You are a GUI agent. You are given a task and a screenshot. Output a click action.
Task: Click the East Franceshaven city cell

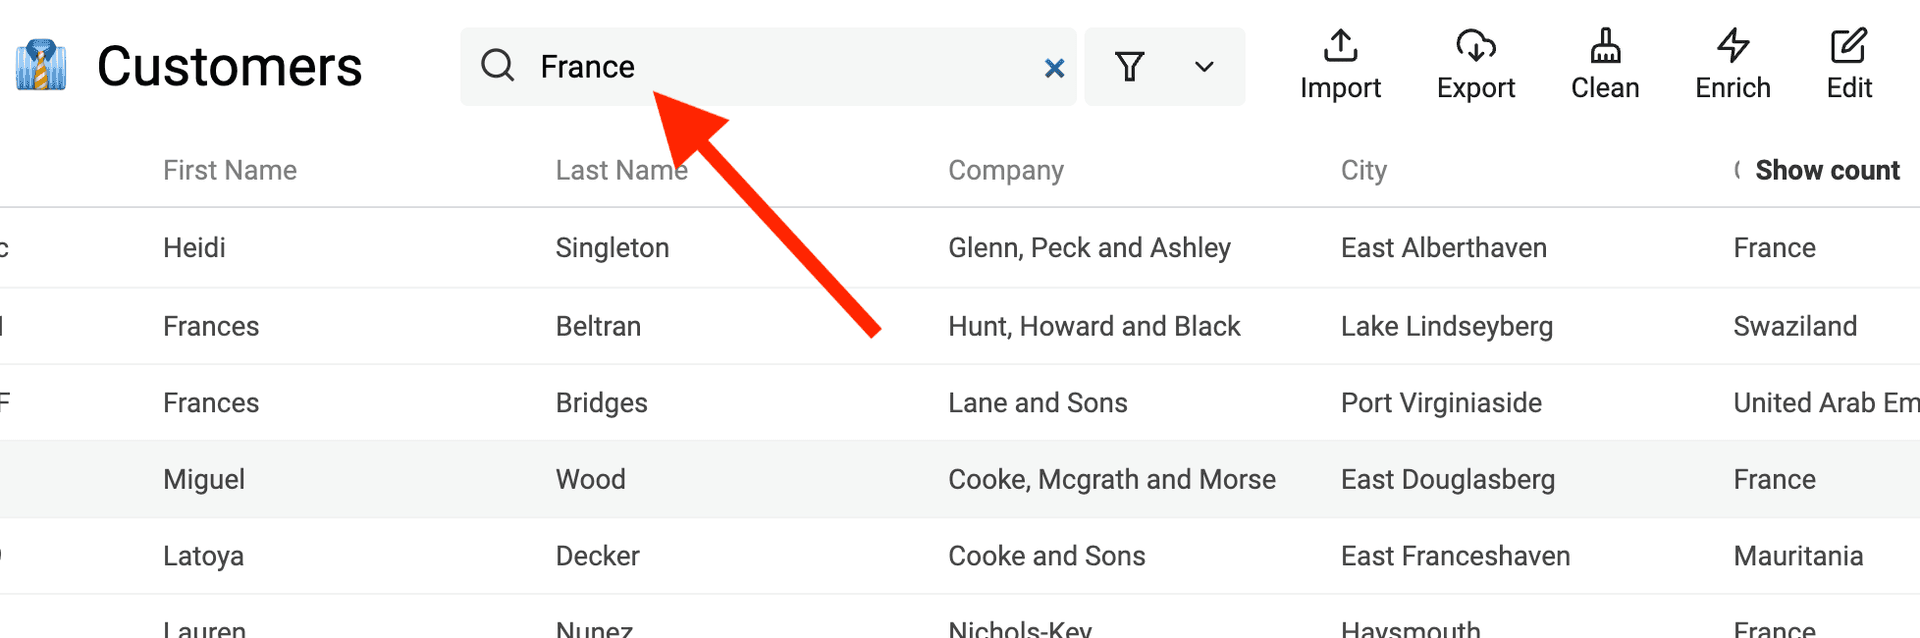pos(1455,556)
